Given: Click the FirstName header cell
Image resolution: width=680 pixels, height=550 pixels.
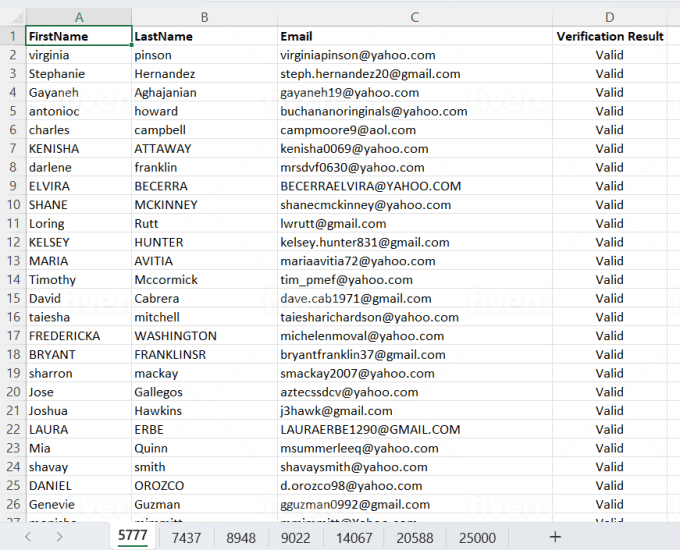Looking at the screenshot, I should pyautogui.click(x=79, y=36).
